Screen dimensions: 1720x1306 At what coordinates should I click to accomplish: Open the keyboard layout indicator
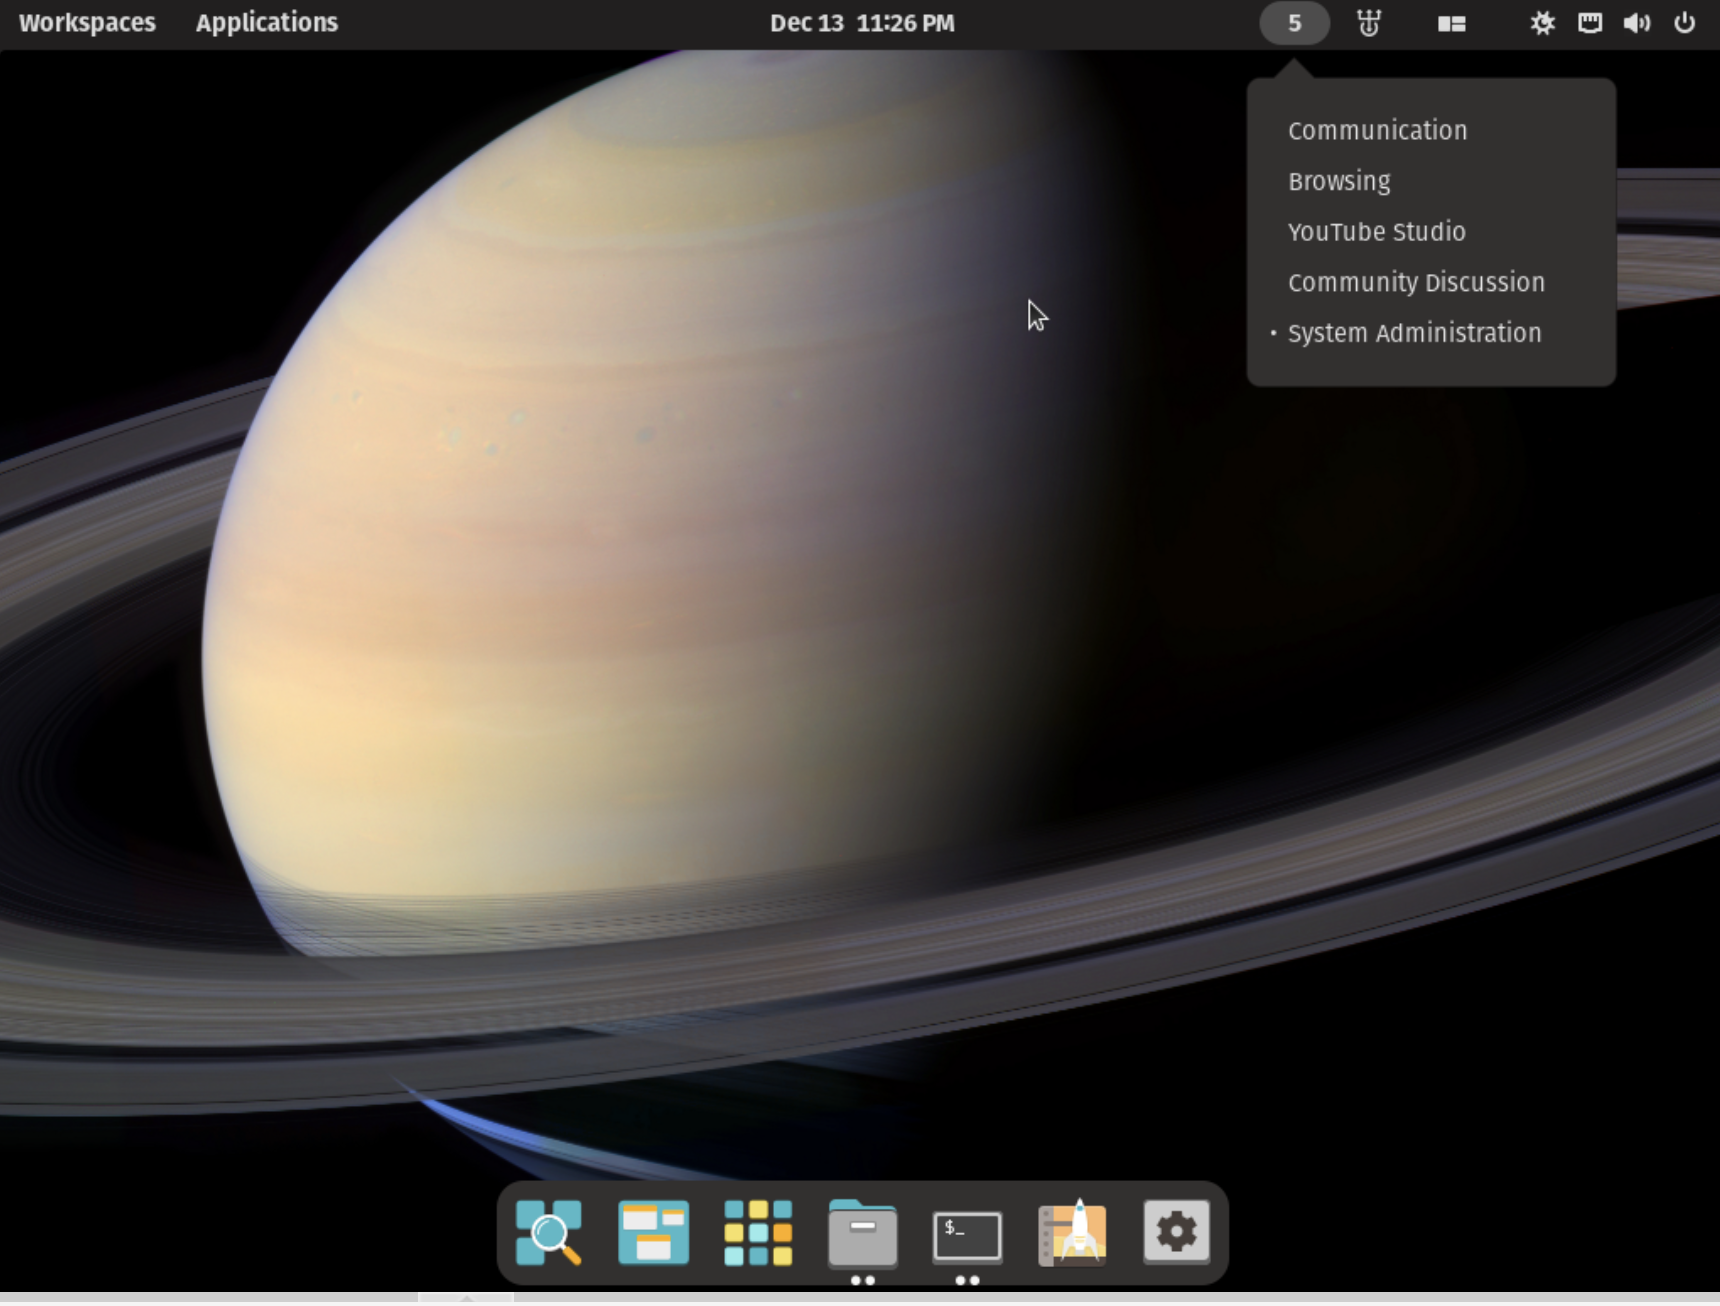click(x=1590, y=22)
